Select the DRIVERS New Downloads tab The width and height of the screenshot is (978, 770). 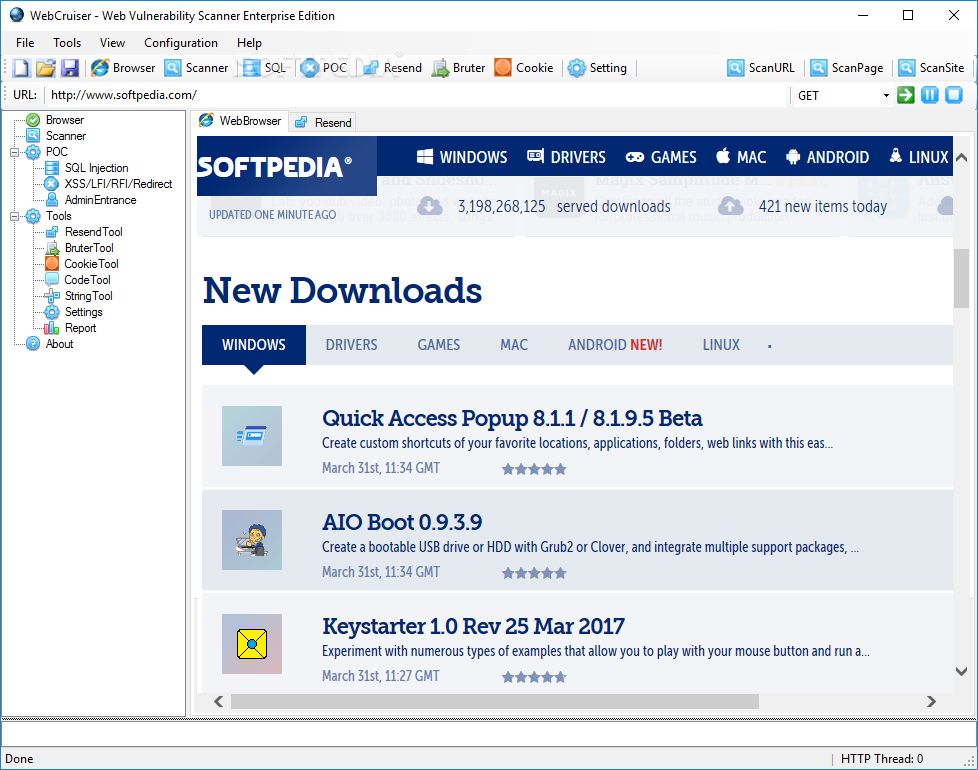[x=351, y=345]
